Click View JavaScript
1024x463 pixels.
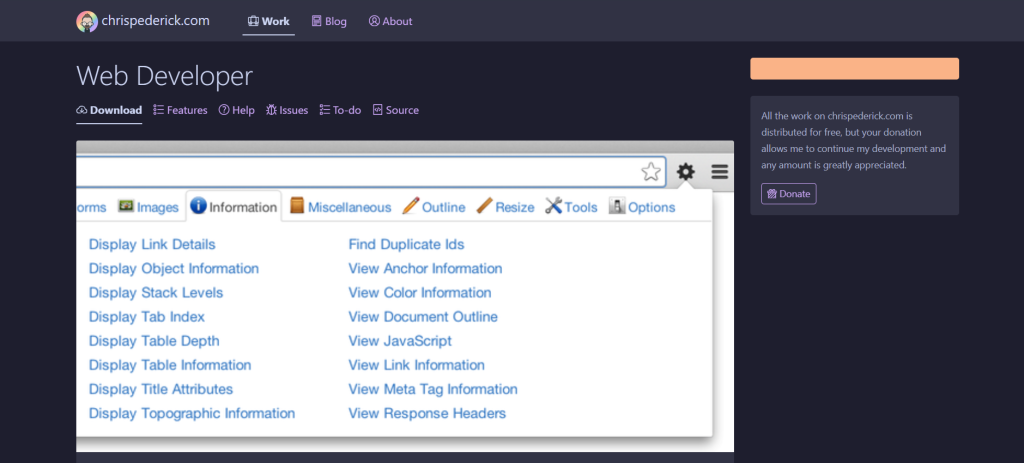tap(400, 342)
